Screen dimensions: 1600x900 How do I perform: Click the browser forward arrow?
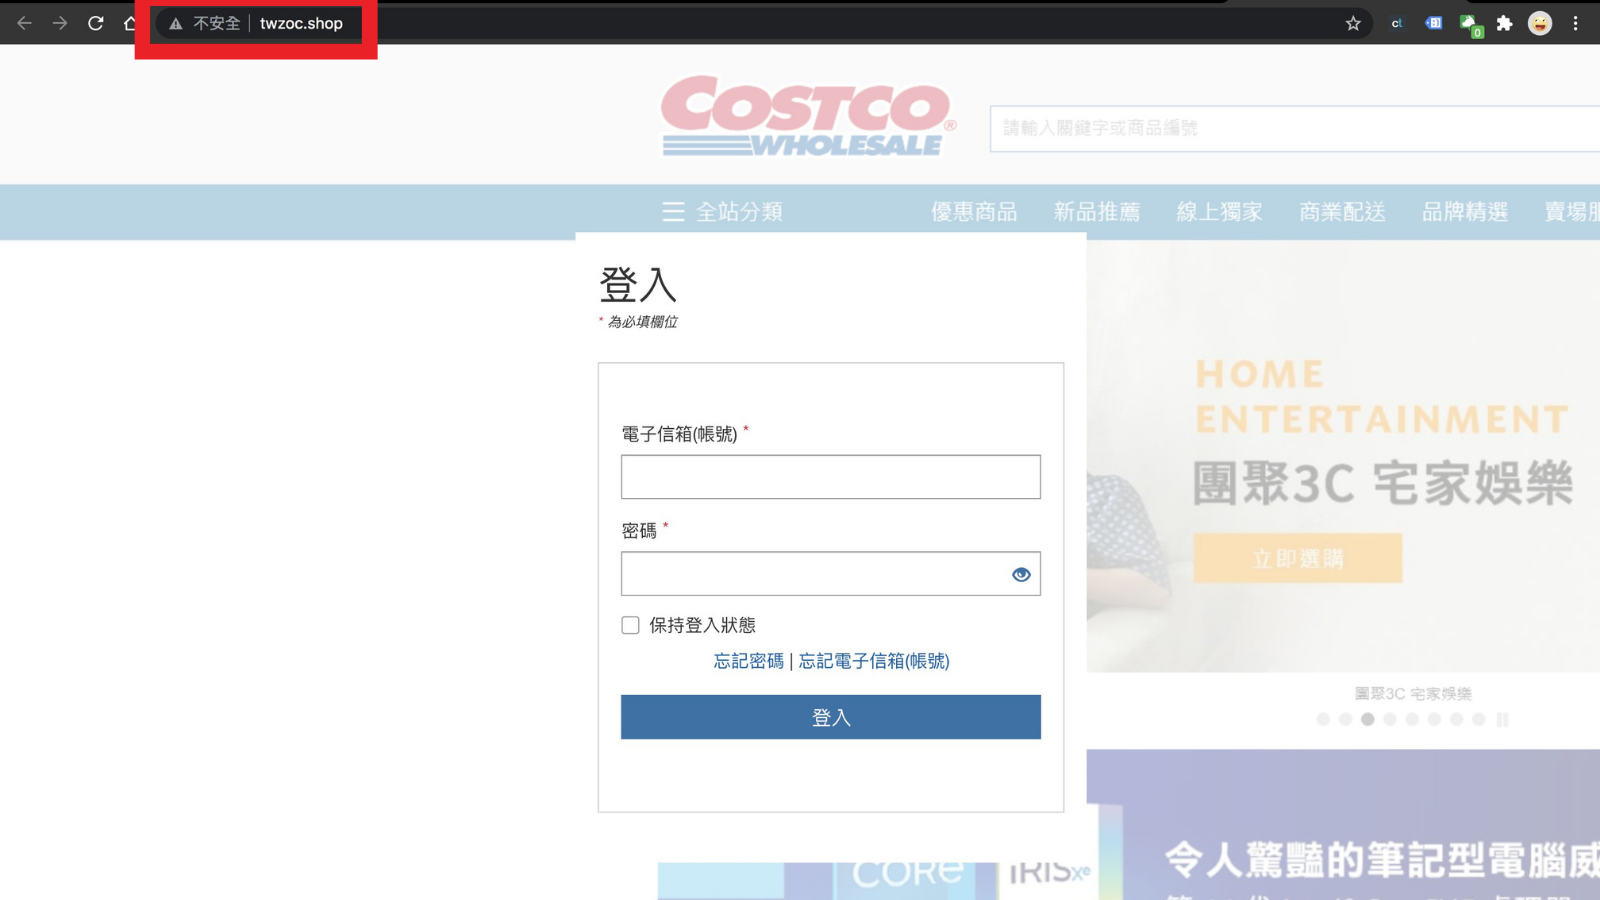click(60, 23)
